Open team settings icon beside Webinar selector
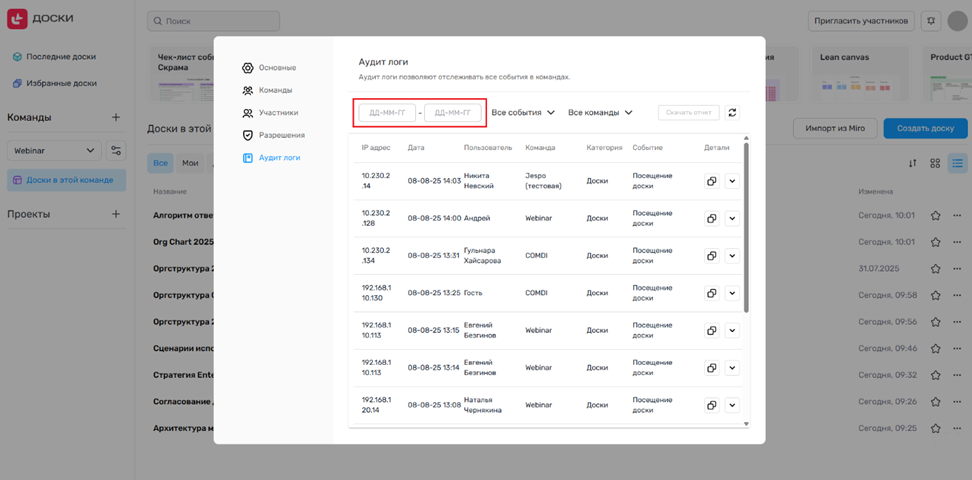Viewport: 972px width, 480px height. [x=117, y=151]
